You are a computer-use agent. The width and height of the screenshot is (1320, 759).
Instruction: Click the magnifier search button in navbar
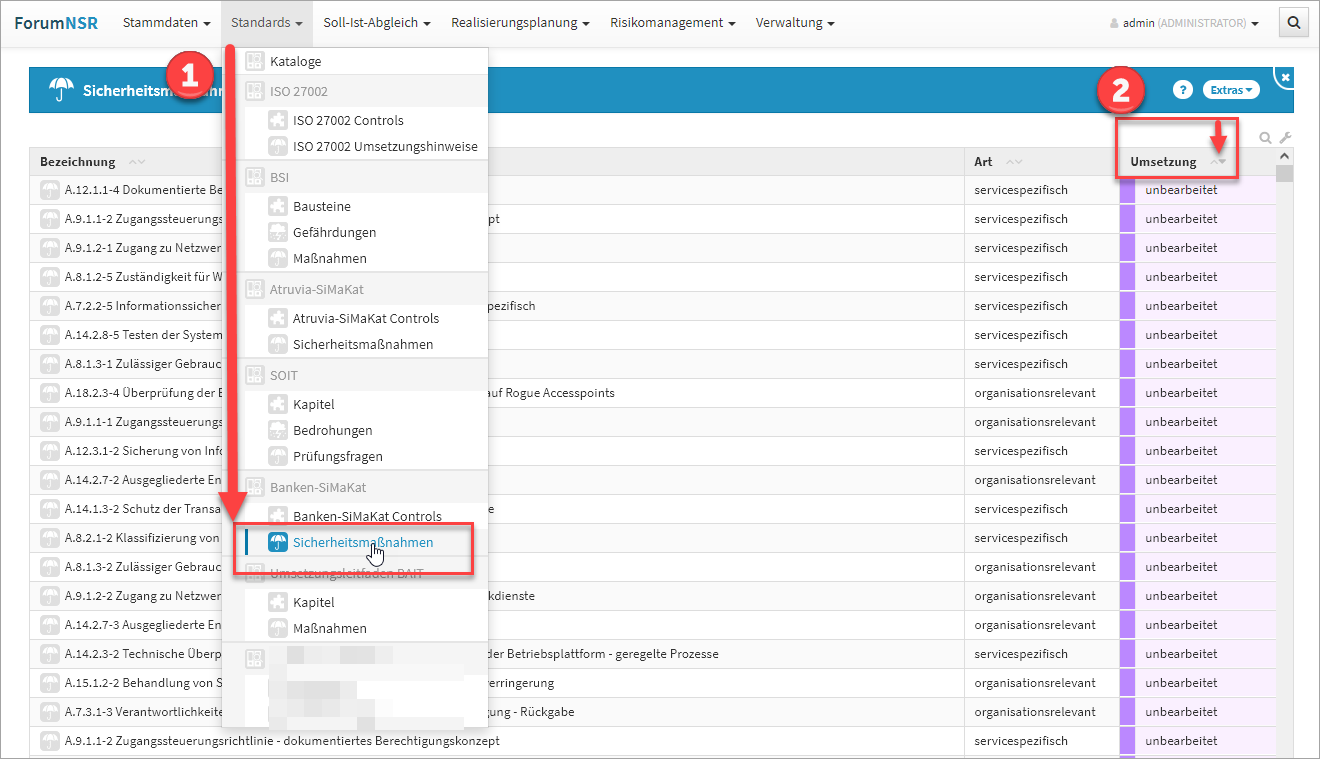click(x=1294, y=23)
